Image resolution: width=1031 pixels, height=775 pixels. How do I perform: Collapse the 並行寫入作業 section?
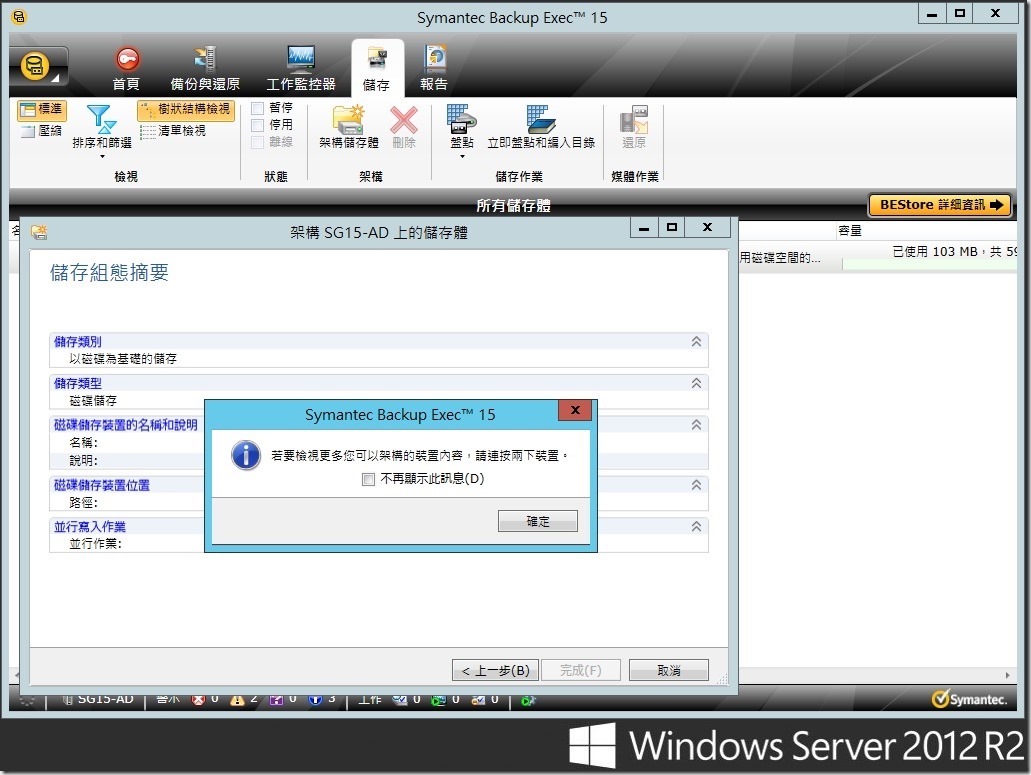pos(696,527)
